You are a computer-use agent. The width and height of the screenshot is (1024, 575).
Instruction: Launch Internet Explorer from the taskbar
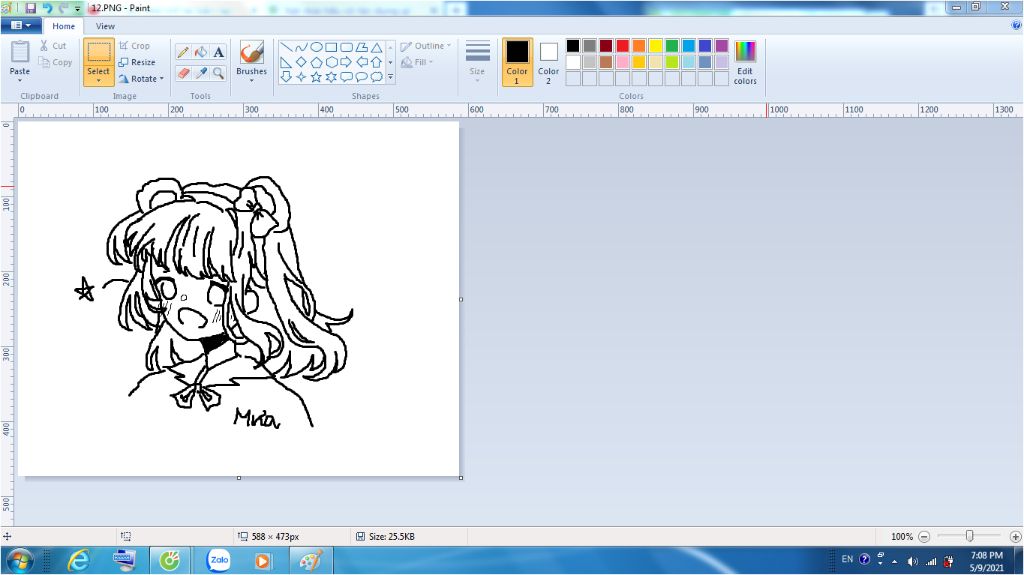79,561
